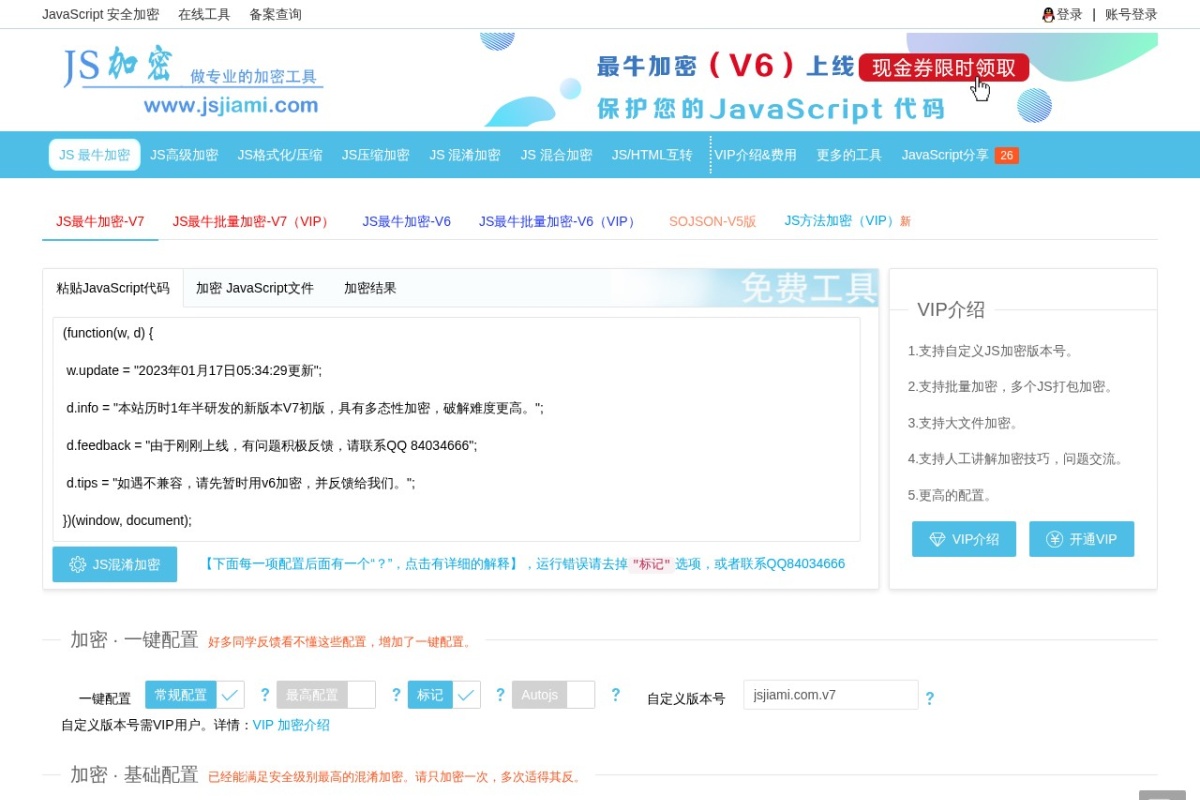The width and height of the screenshot is (1200, 800).
Task: Focus the 自定义版本号 input field
Action: [x=831, y=695]
